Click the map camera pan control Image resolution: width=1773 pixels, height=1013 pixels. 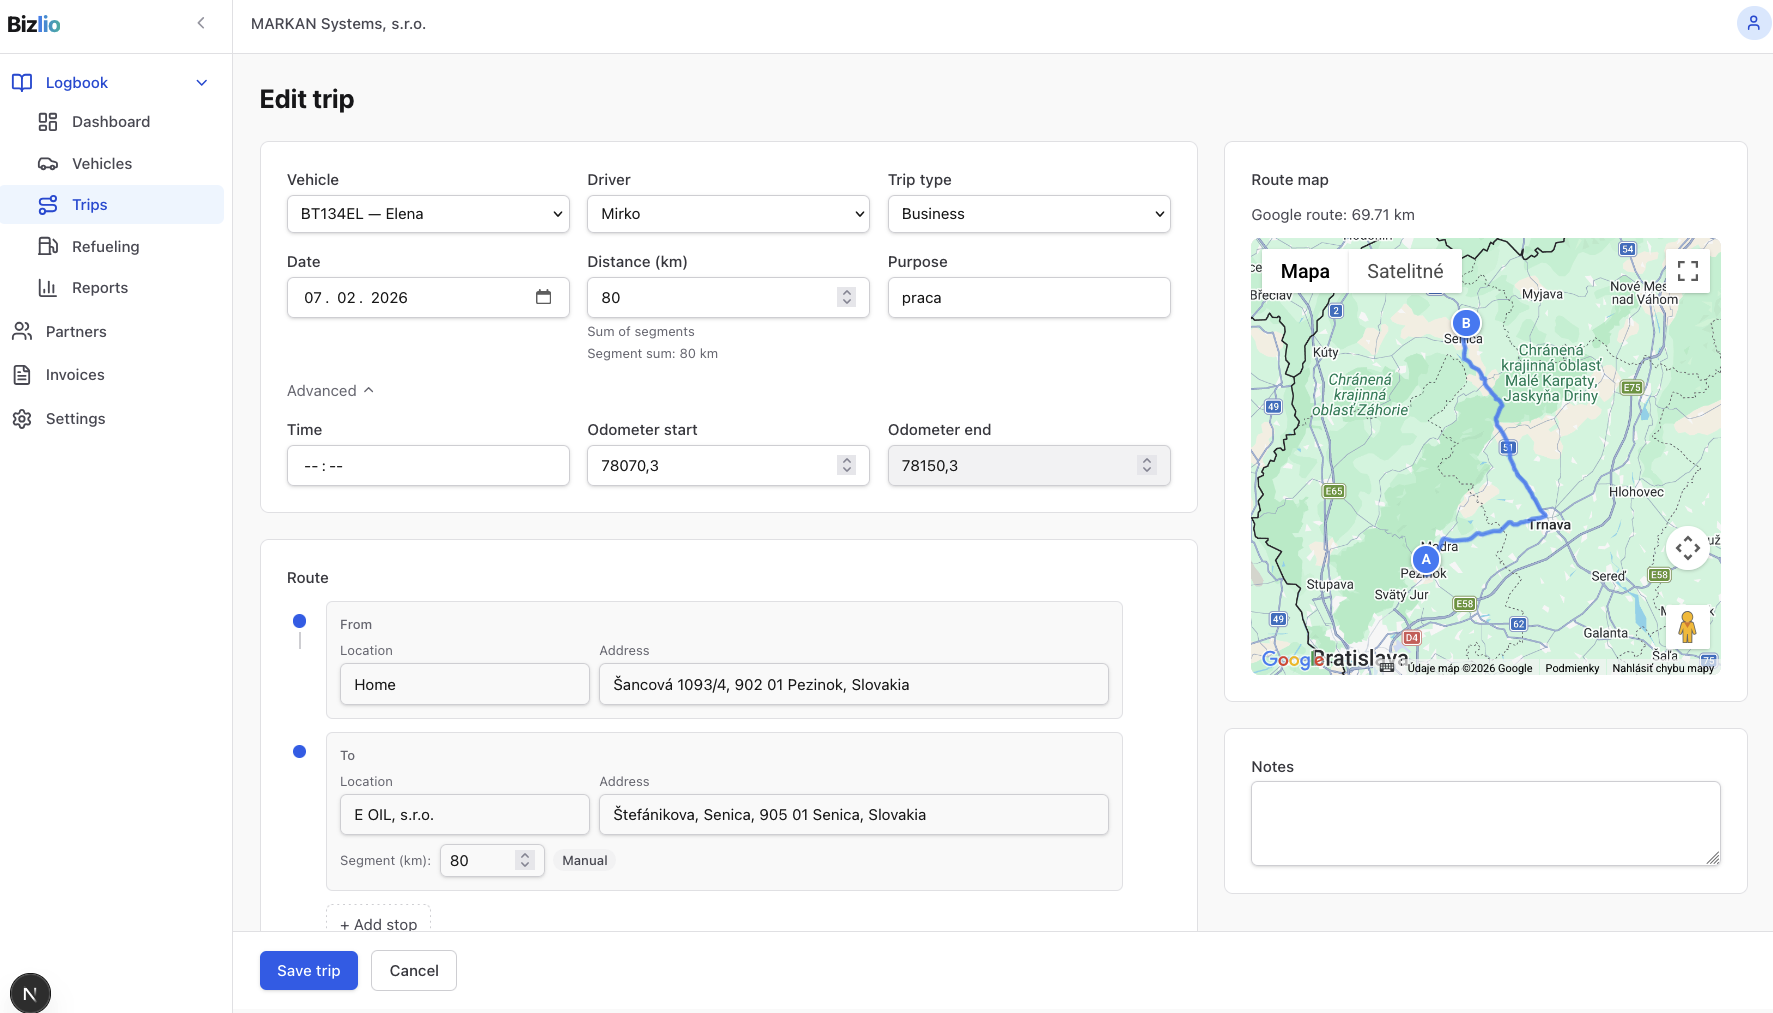(1687, 548)
